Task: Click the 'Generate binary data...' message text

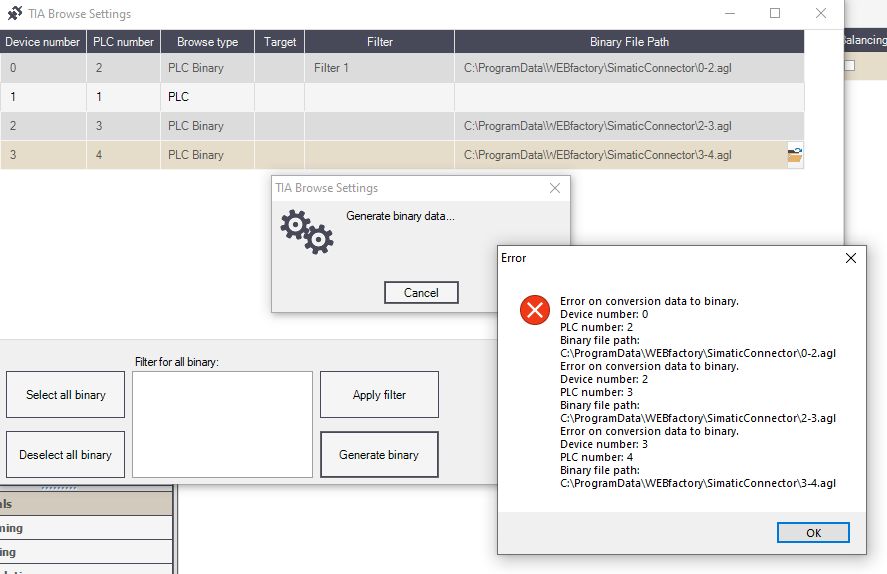Action: [x=400, y=216]
